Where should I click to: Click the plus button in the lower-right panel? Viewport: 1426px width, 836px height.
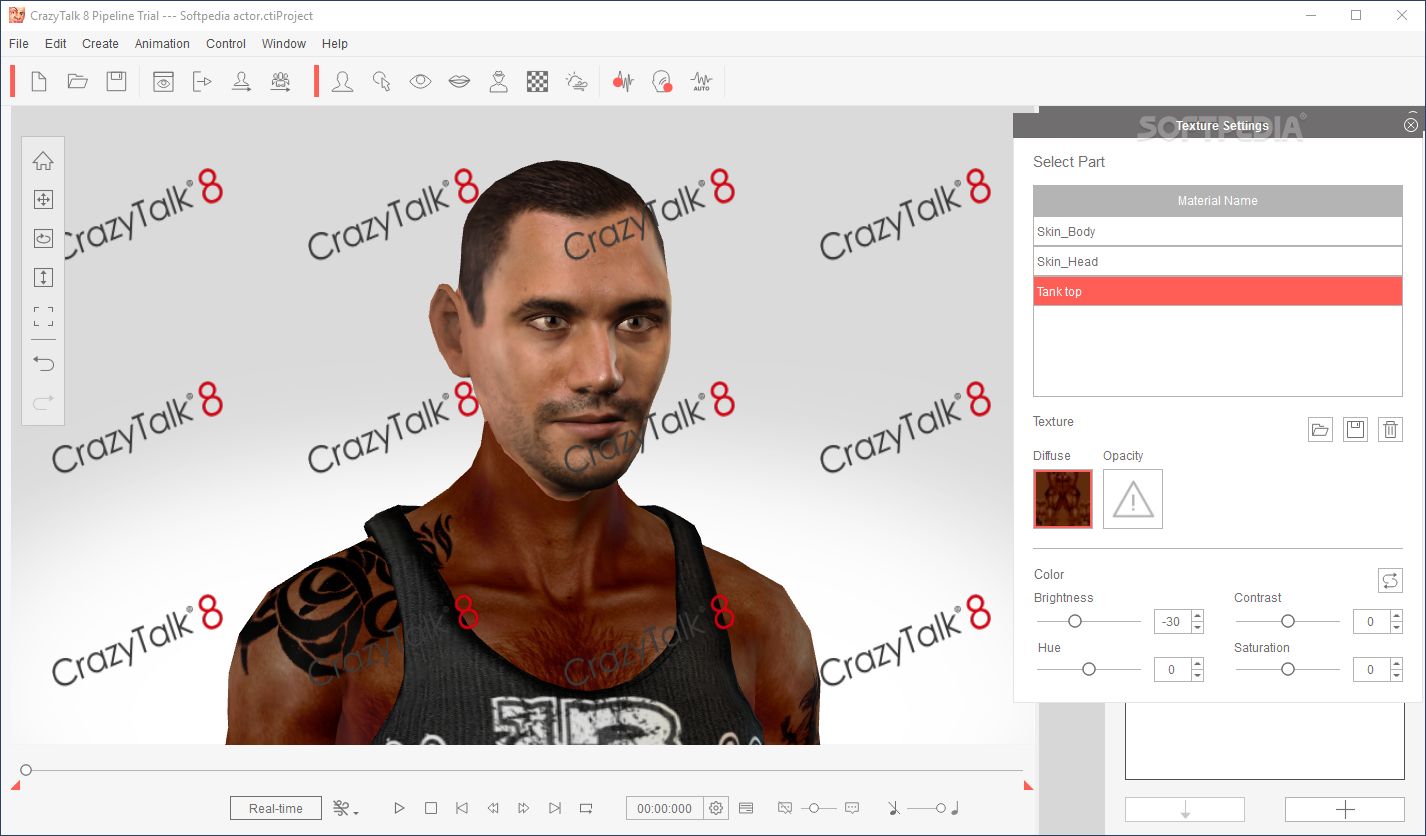[x=1345, y=809]
